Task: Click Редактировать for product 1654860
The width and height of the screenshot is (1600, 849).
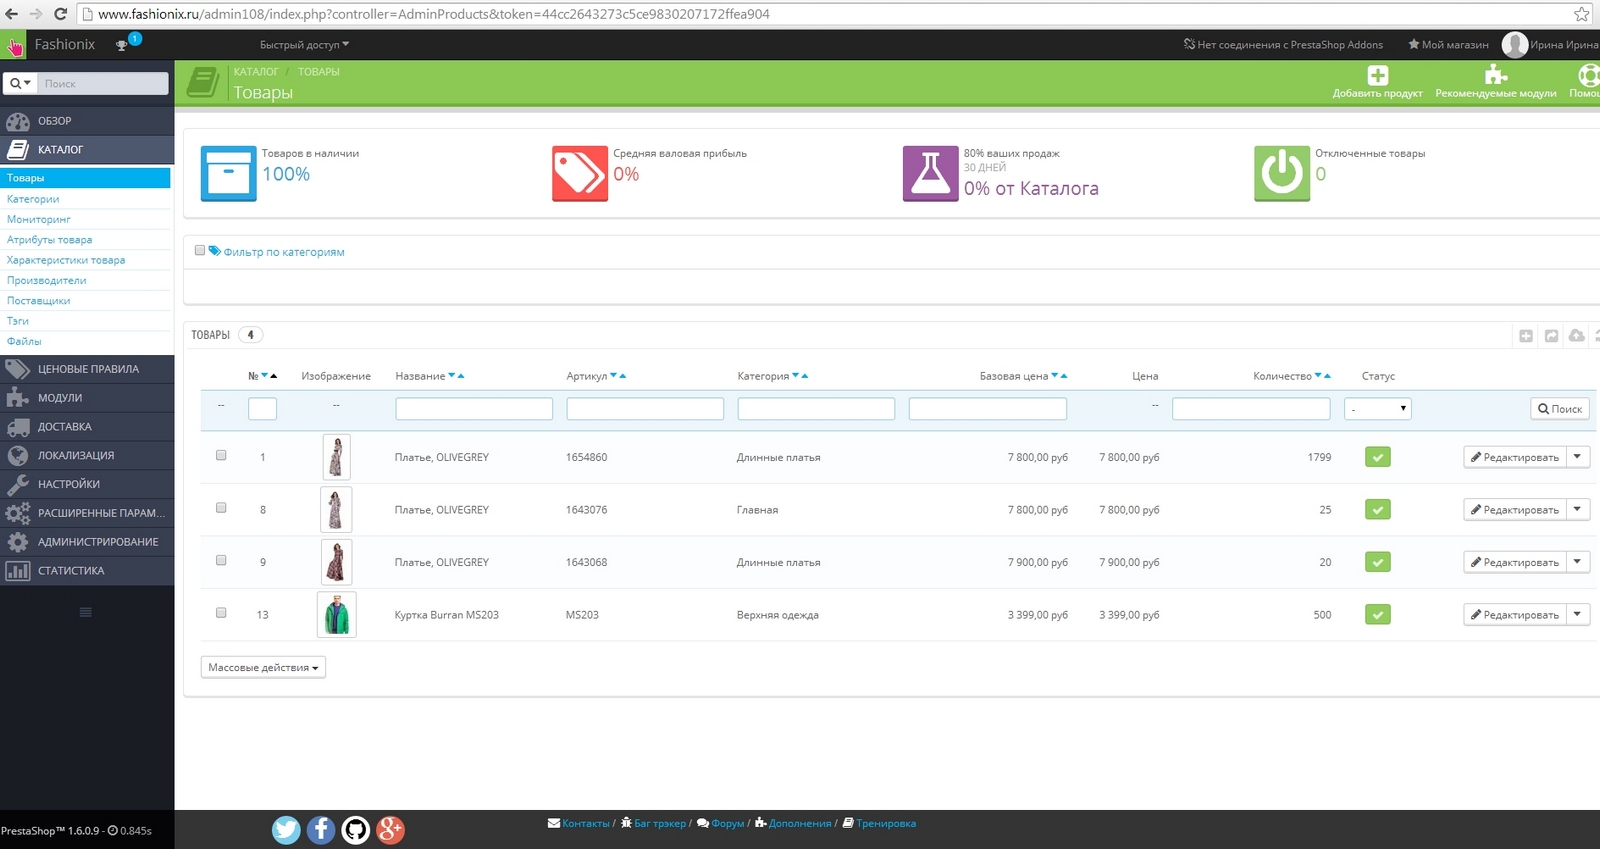Action: click(1515, 457)
